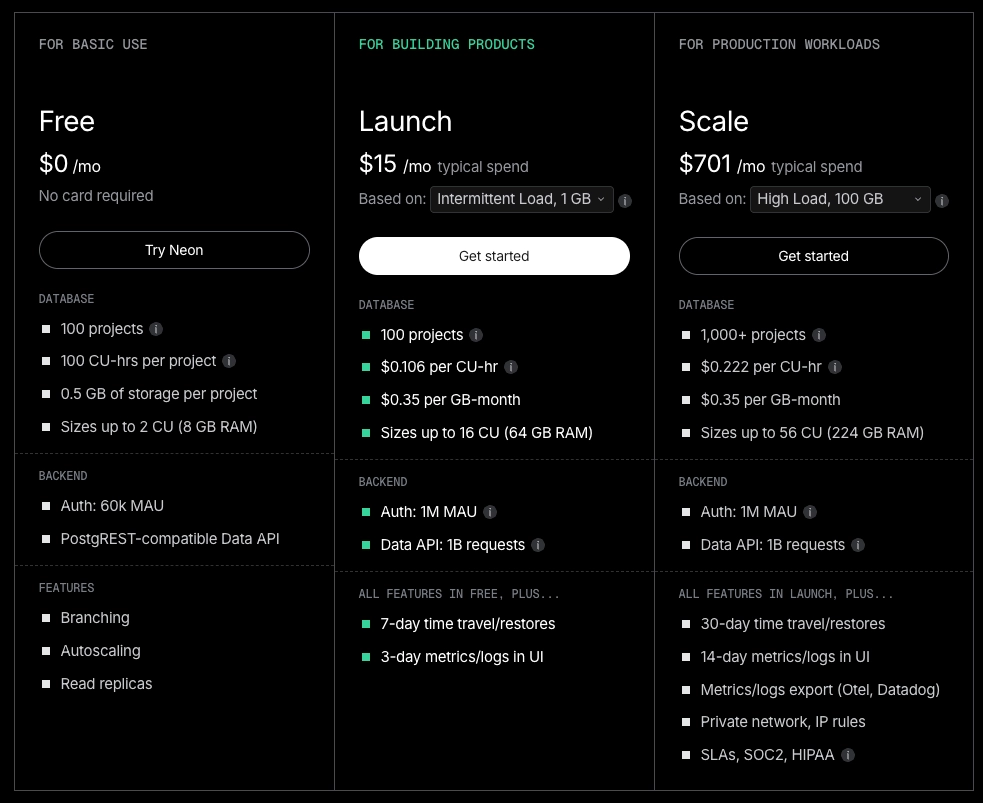The height and width of the screenshot is (803, 983).
Task: Open the High Load, 100 GB dropdown
Action: click(x=840, y=199)
